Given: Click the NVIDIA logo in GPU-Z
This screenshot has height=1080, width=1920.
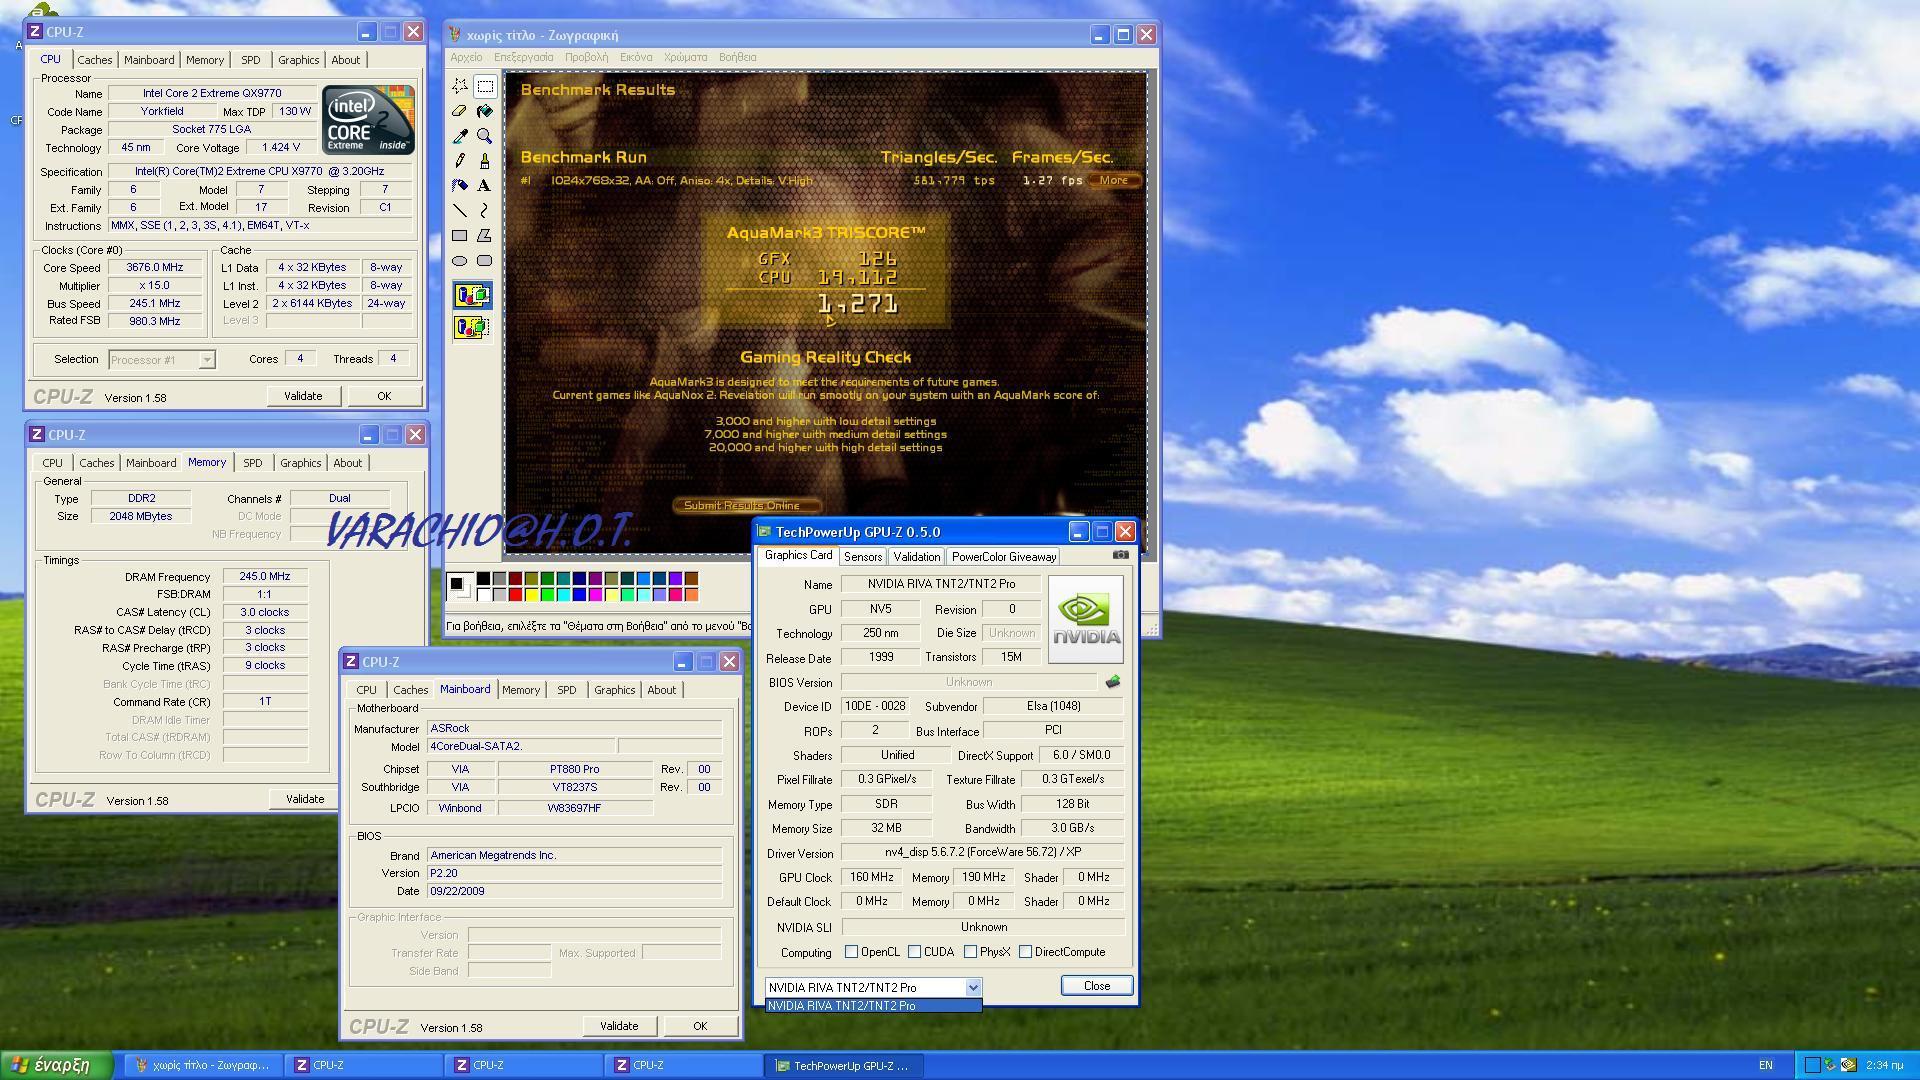Looking at the screenshot, I should pos(1086,620).
